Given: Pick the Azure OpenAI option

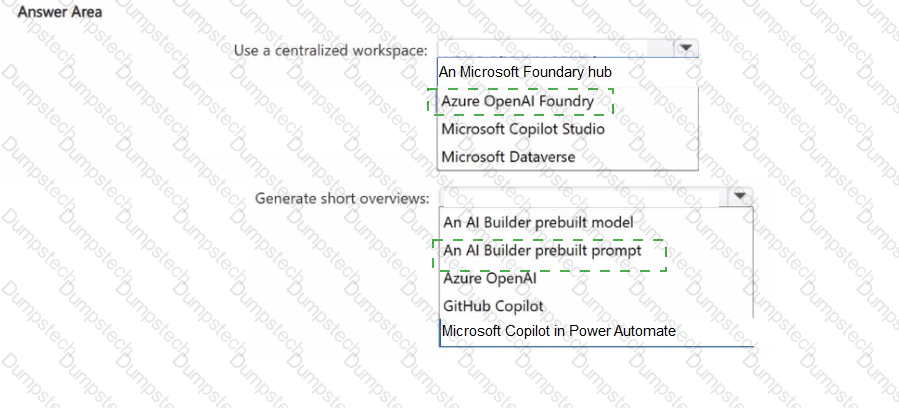Looking at the screenshot, I should [x=490, y=279].
